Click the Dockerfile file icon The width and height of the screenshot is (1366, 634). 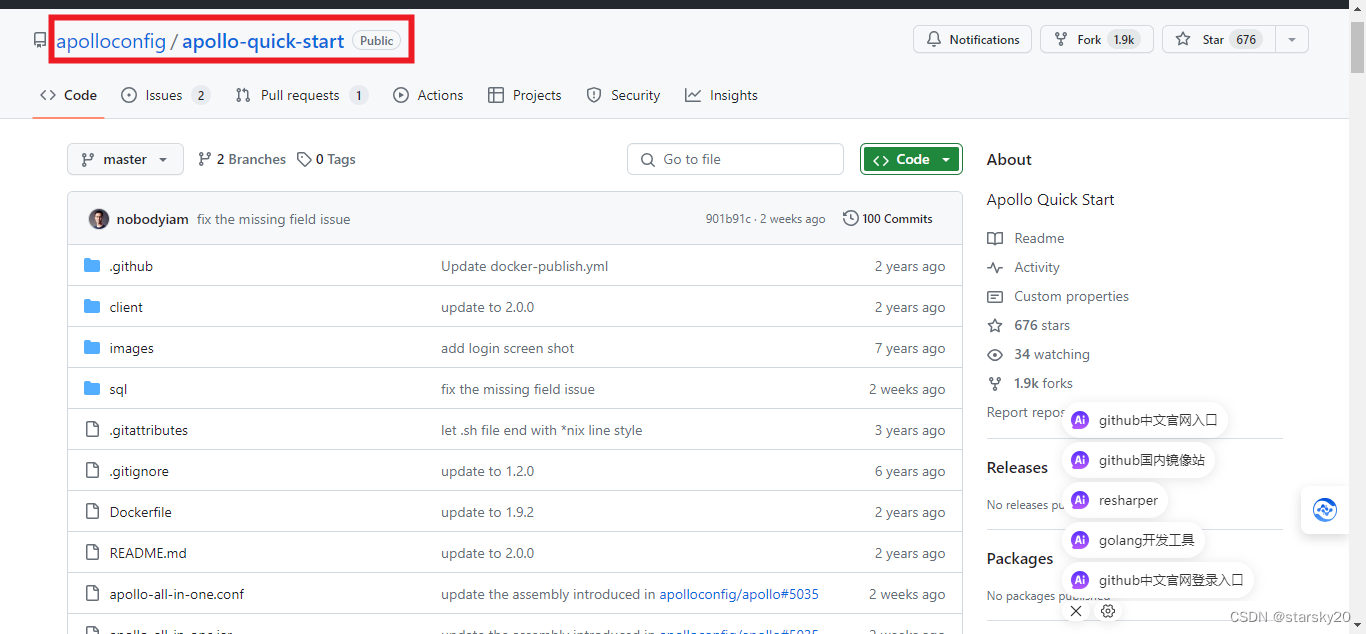click(x=92, y=512)
